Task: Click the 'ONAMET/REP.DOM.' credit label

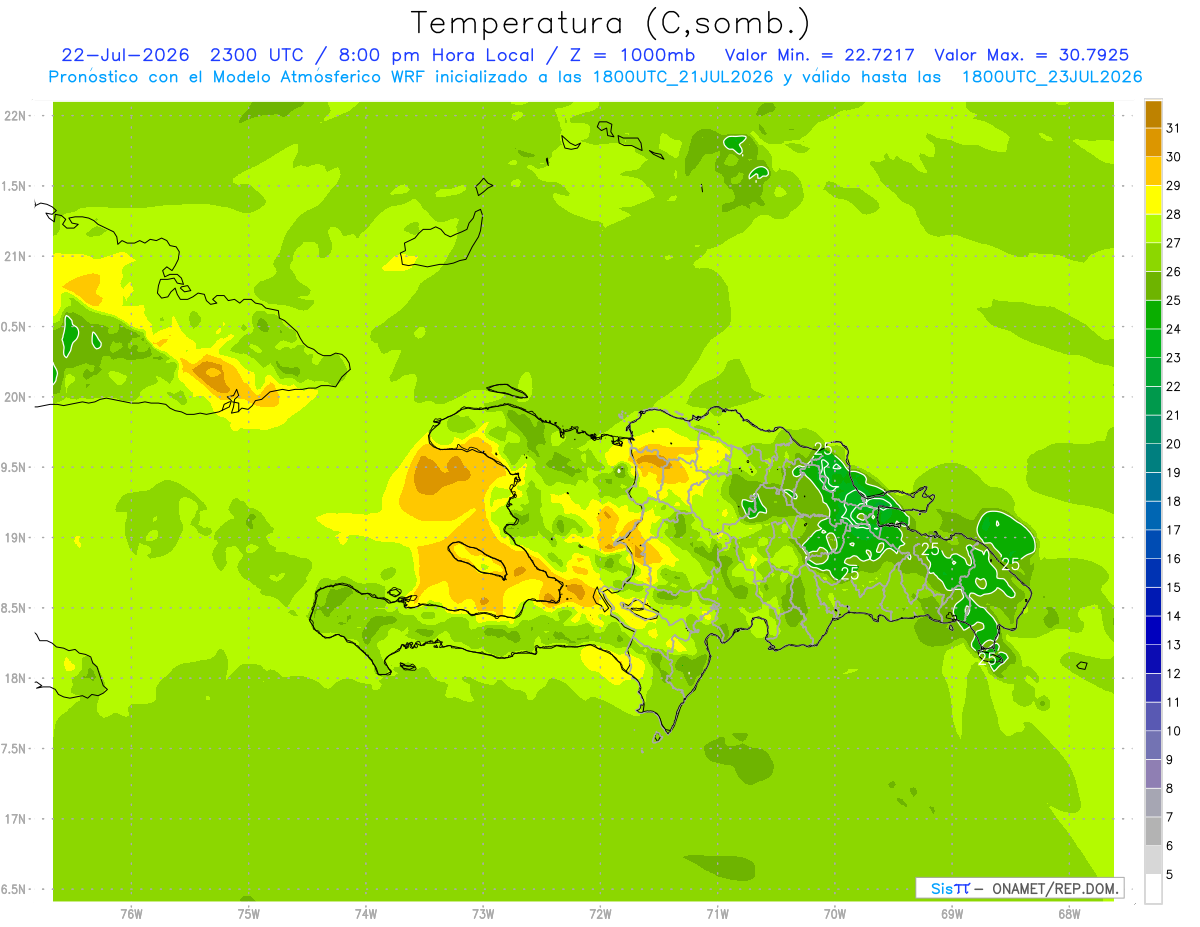Action: [x=1056, y=888]
